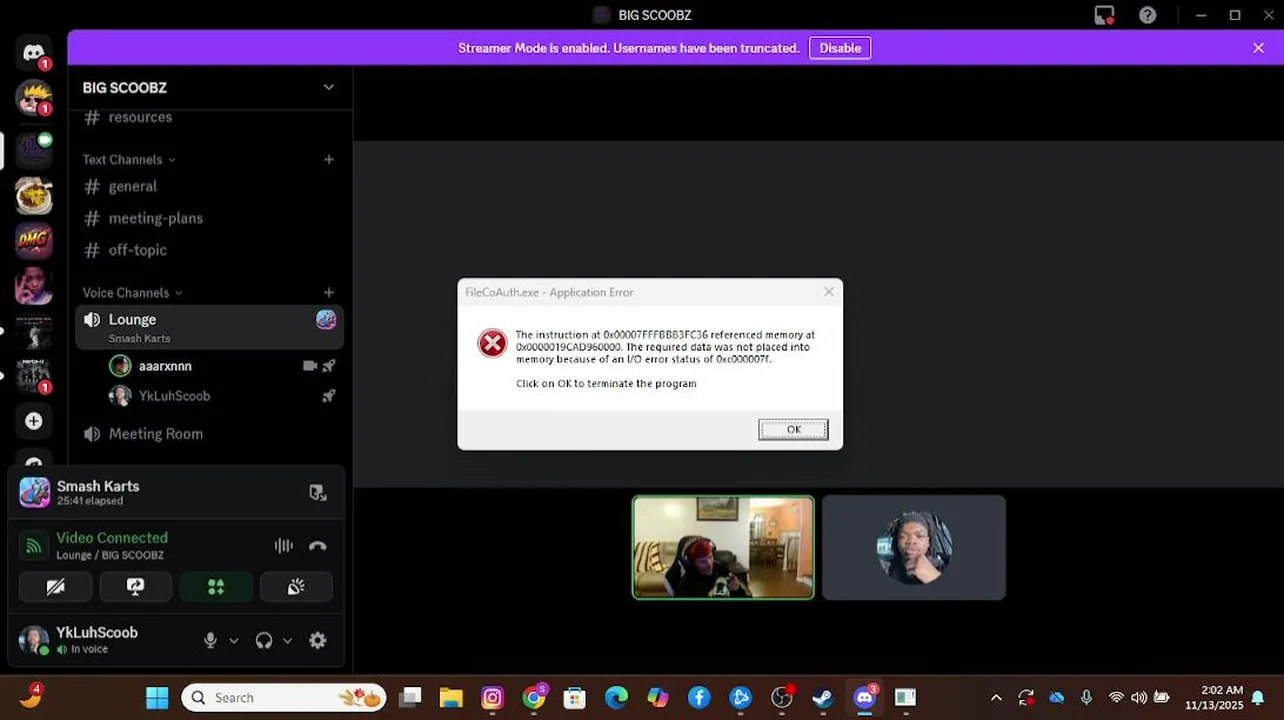Open User Settings gear
The width and height of the screenshot is (1284, 720).
[x=318, y=641]
